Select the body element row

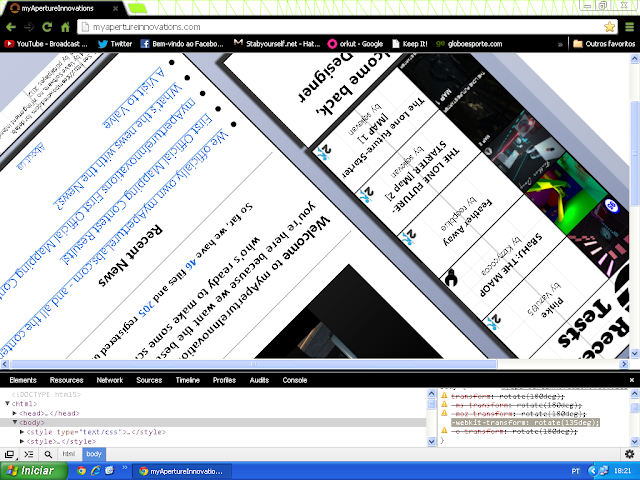(213, 422)
